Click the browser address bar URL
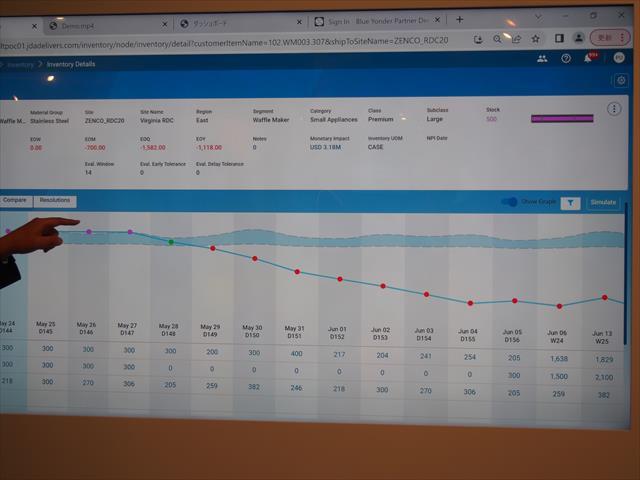Viewport: 640px width, 480px height. 224,42
